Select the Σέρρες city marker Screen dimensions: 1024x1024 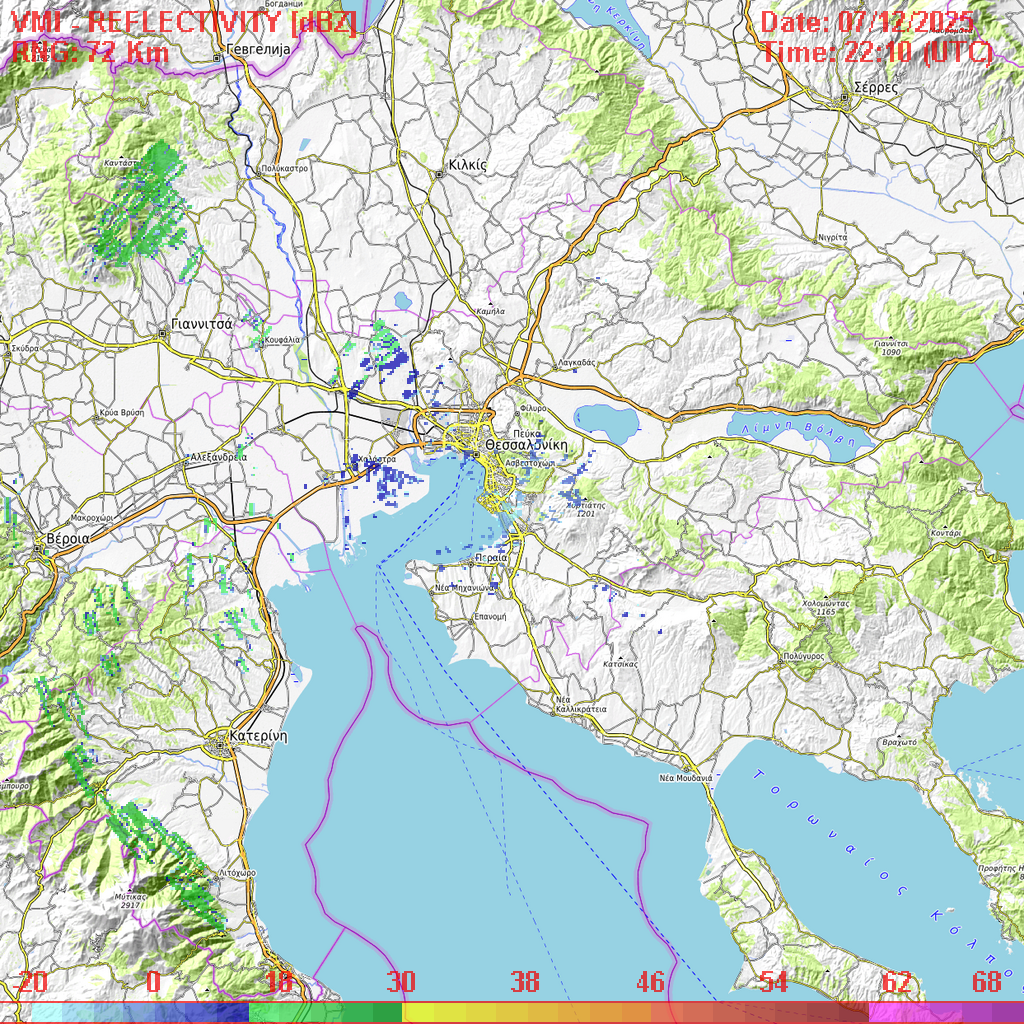click(845, 98)
